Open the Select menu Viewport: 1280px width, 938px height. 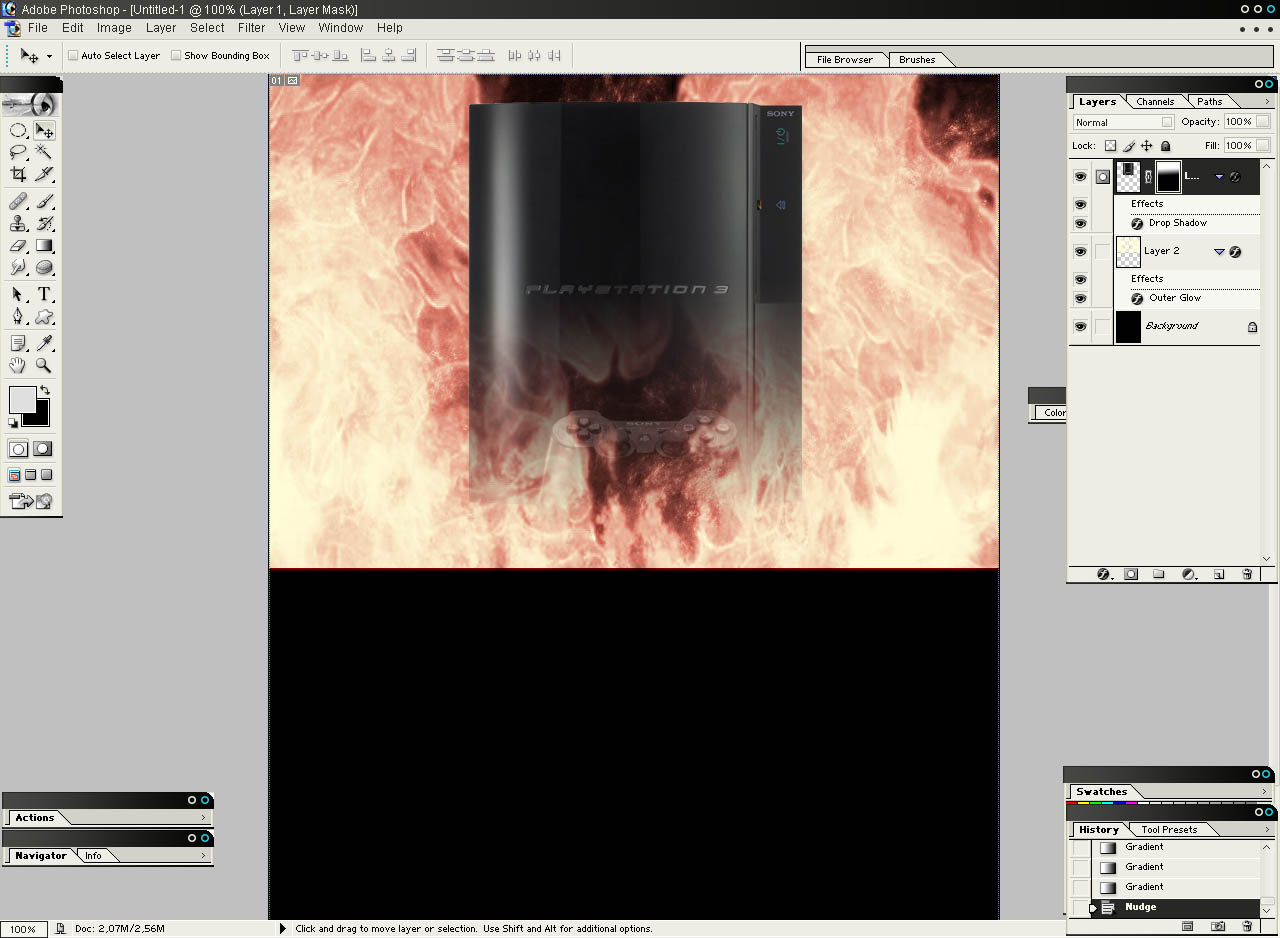coord(207,28)
